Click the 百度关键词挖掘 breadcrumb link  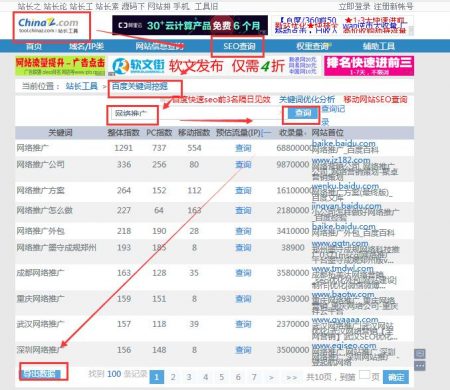(x=140, y=86)
